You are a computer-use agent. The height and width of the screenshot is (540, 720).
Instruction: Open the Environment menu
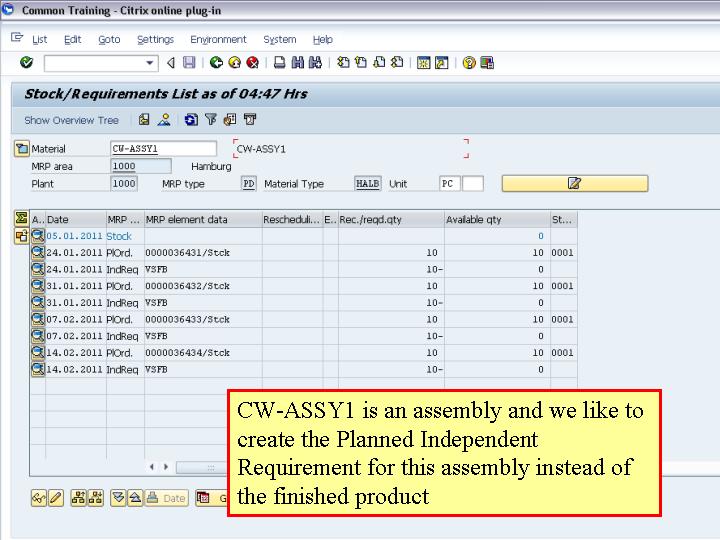point(218,39)
